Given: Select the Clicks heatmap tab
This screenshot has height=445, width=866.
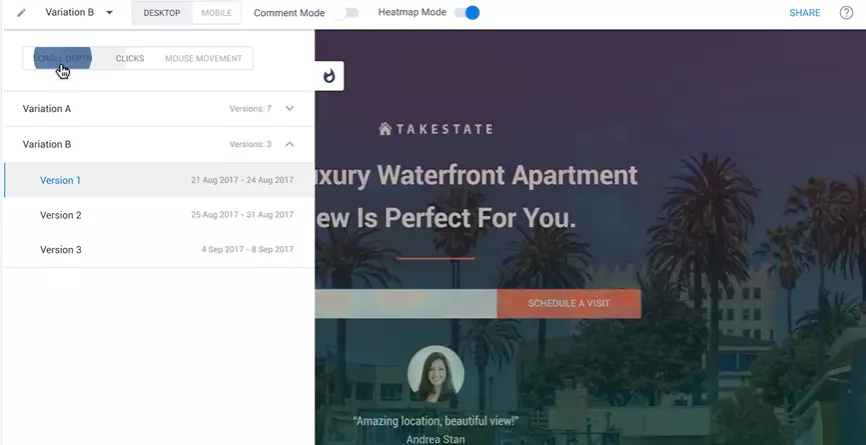Looking at the screenshot, I should (130, 59).
